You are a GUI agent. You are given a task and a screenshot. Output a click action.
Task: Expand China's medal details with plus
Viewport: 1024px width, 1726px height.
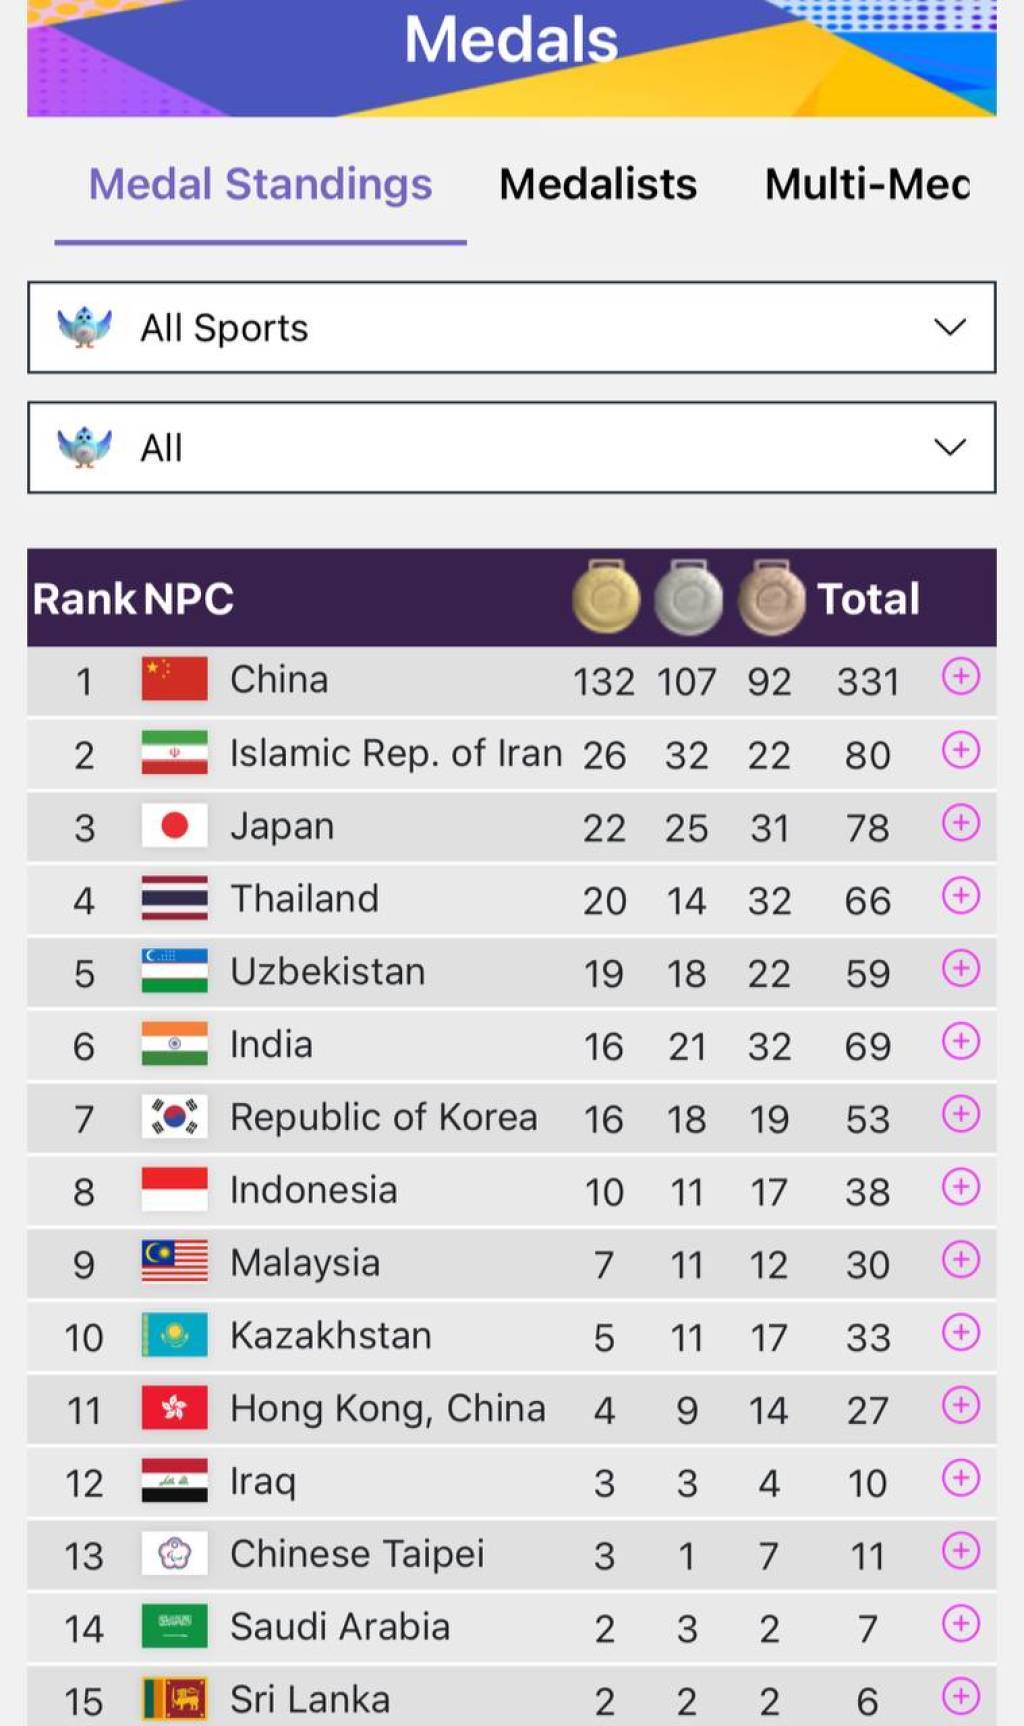coord(960,678)
